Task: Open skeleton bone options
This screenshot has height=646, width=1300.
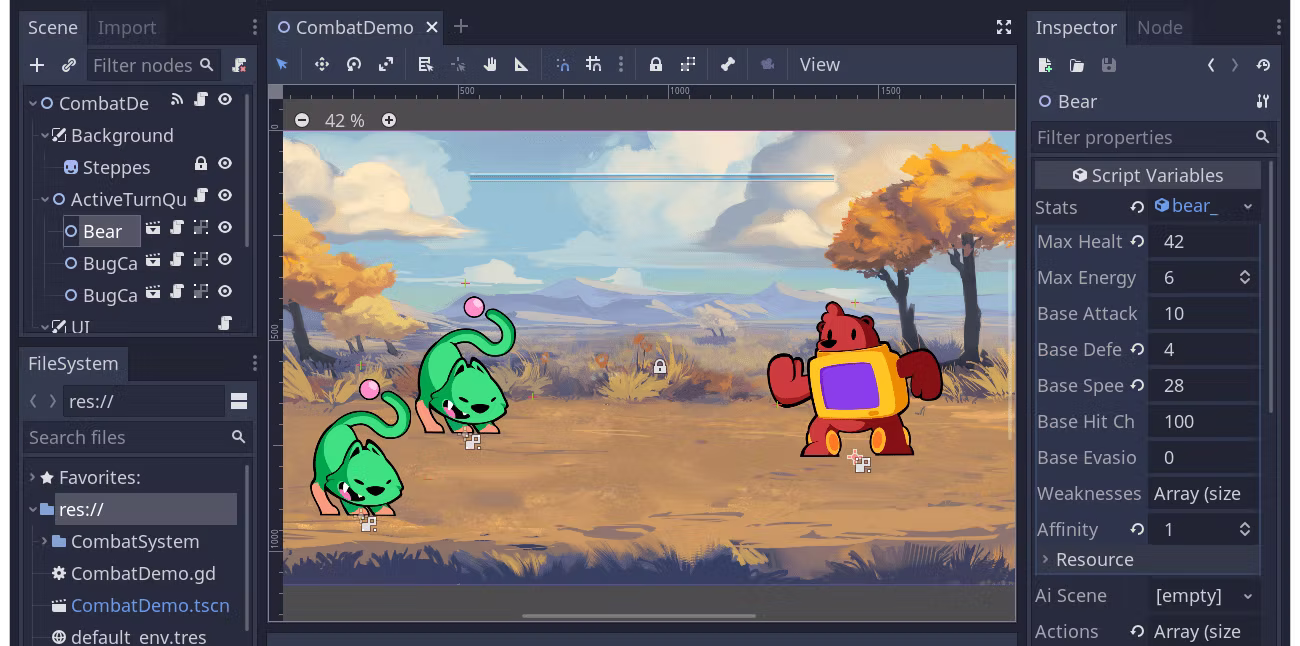Action: coord(728,64)
